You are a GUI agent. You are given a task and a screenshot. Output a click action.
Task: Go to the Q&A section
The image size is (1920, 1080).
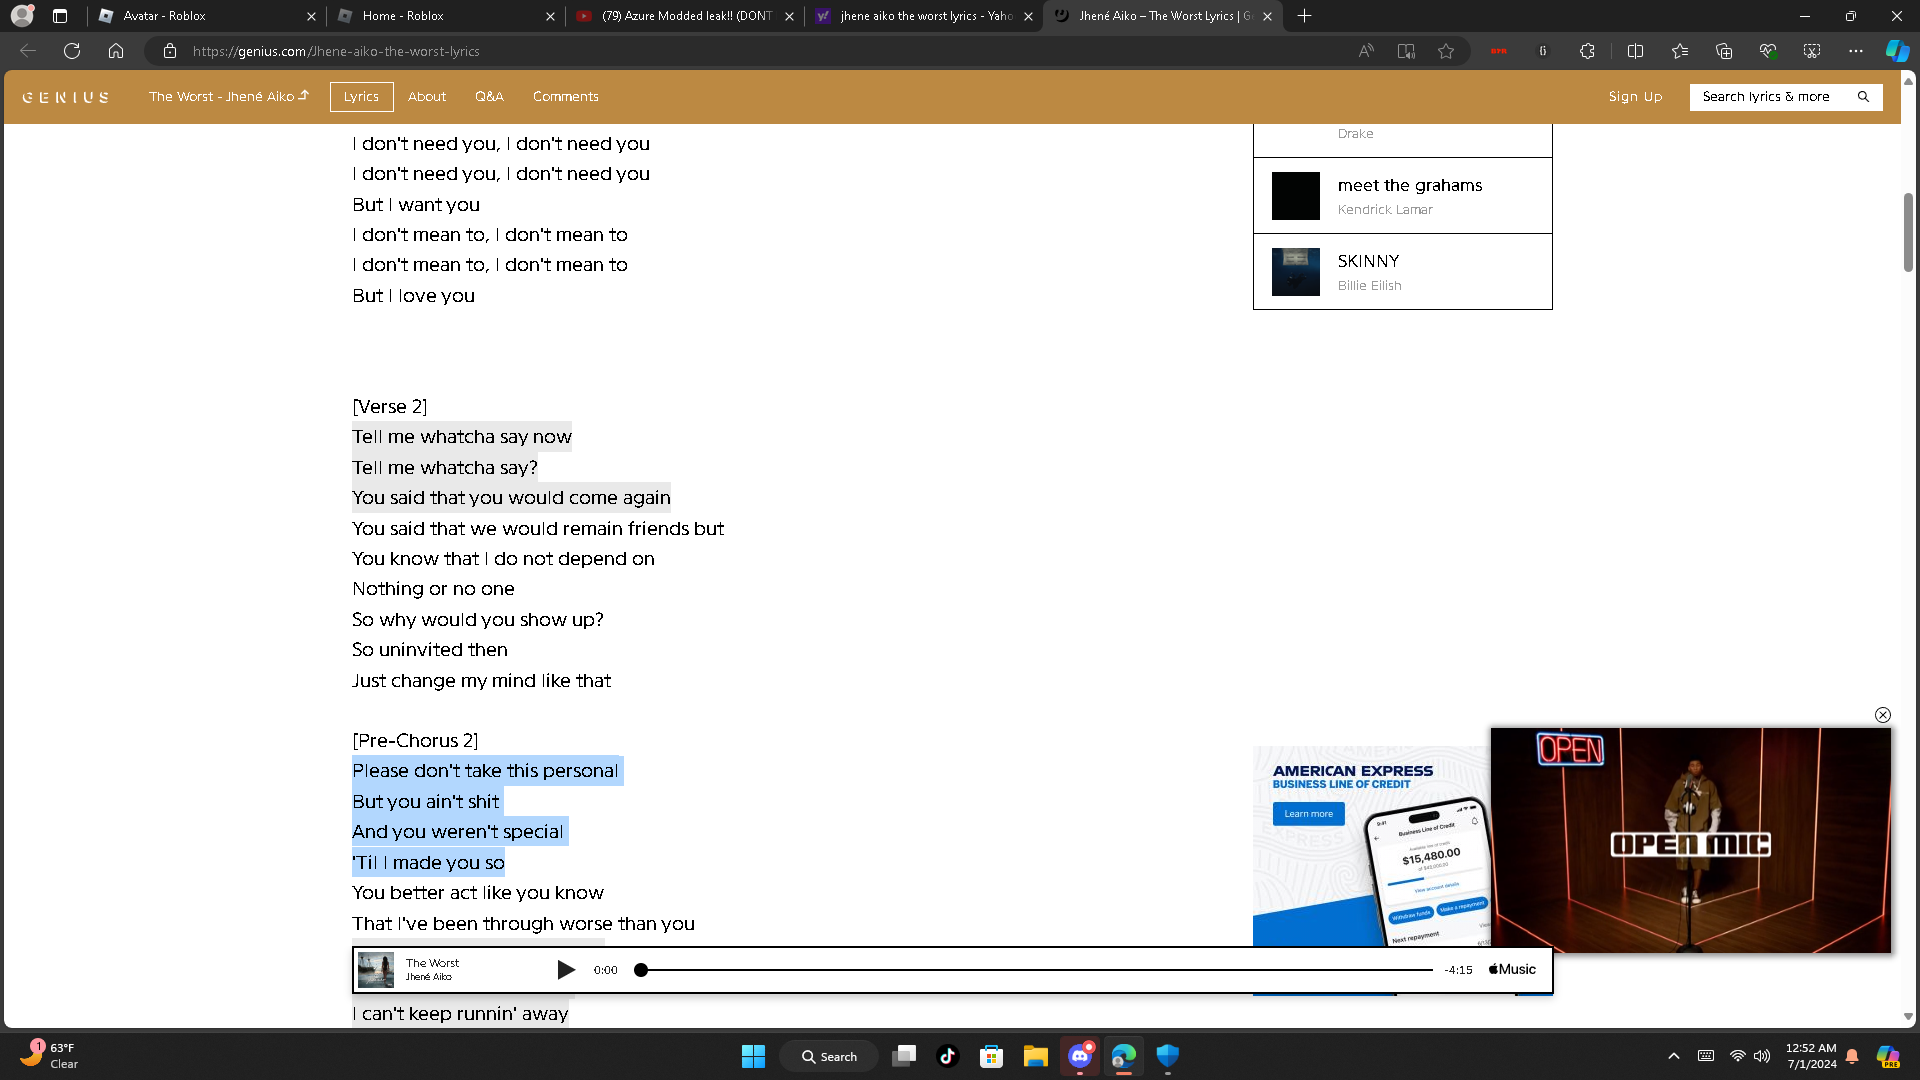[x=489, y=97]
